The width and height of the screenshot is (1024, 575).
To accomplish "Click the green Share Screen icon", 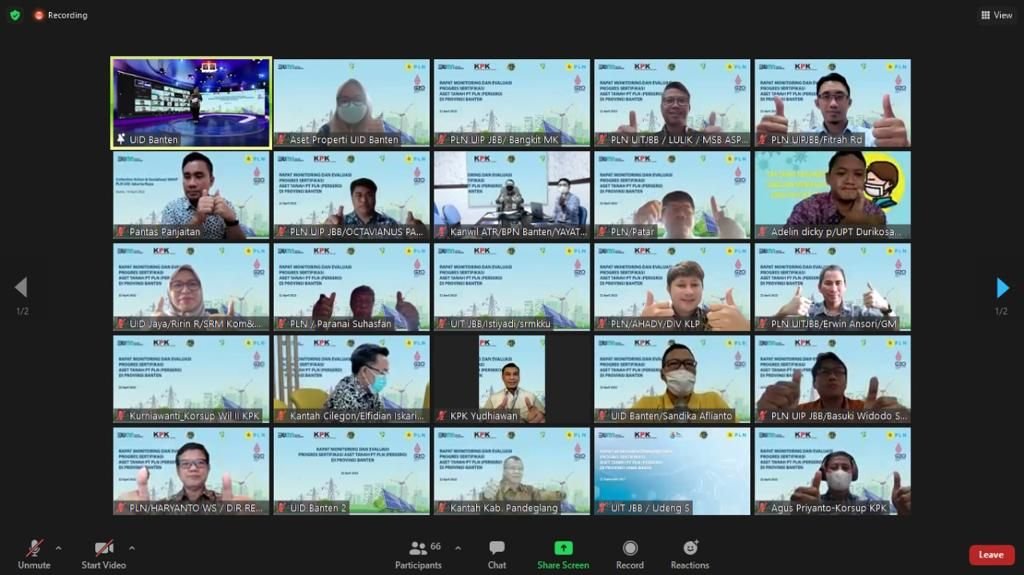I will tap(563, 548).
